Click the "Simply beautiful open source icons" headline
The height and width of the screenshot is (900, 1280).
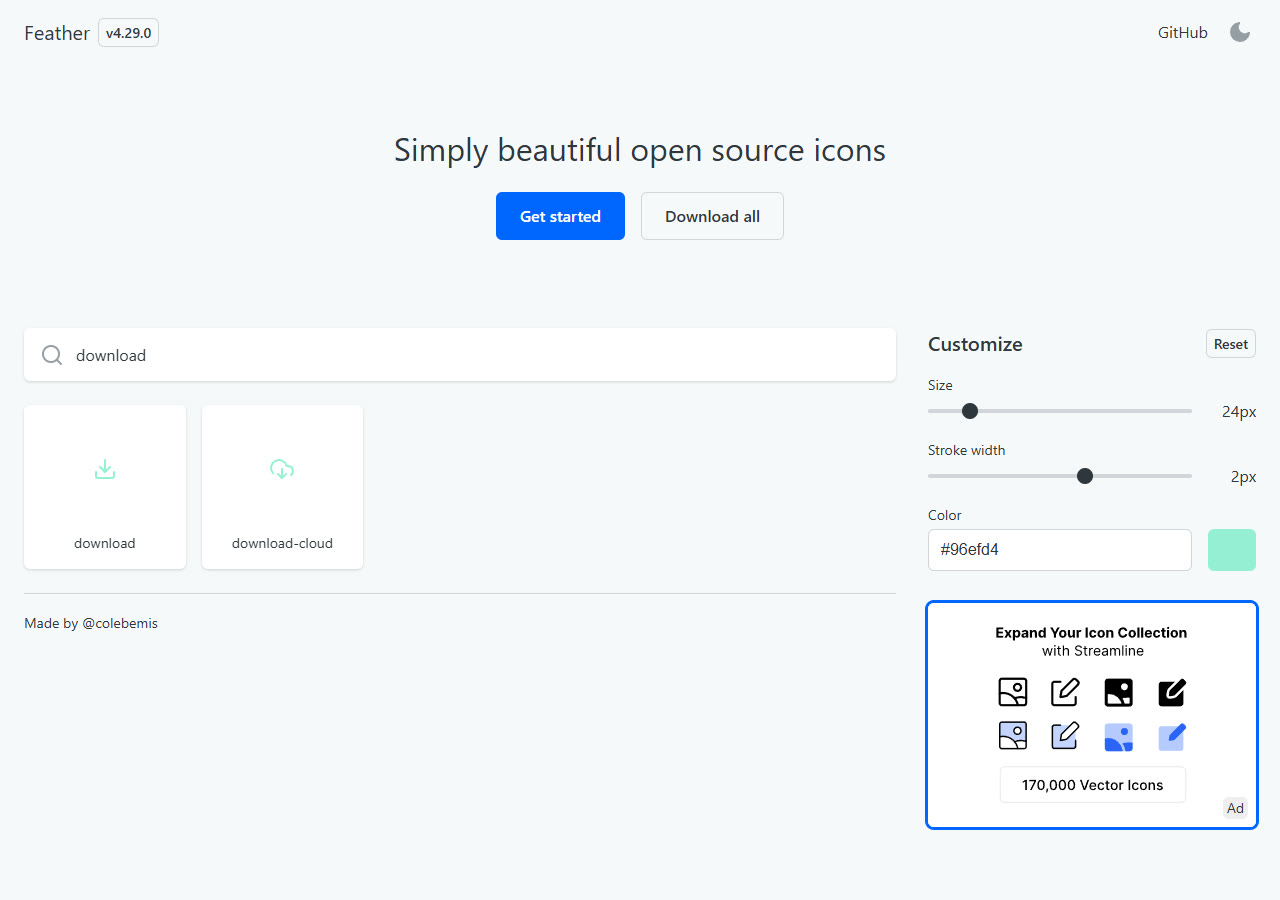click(640, 150)
